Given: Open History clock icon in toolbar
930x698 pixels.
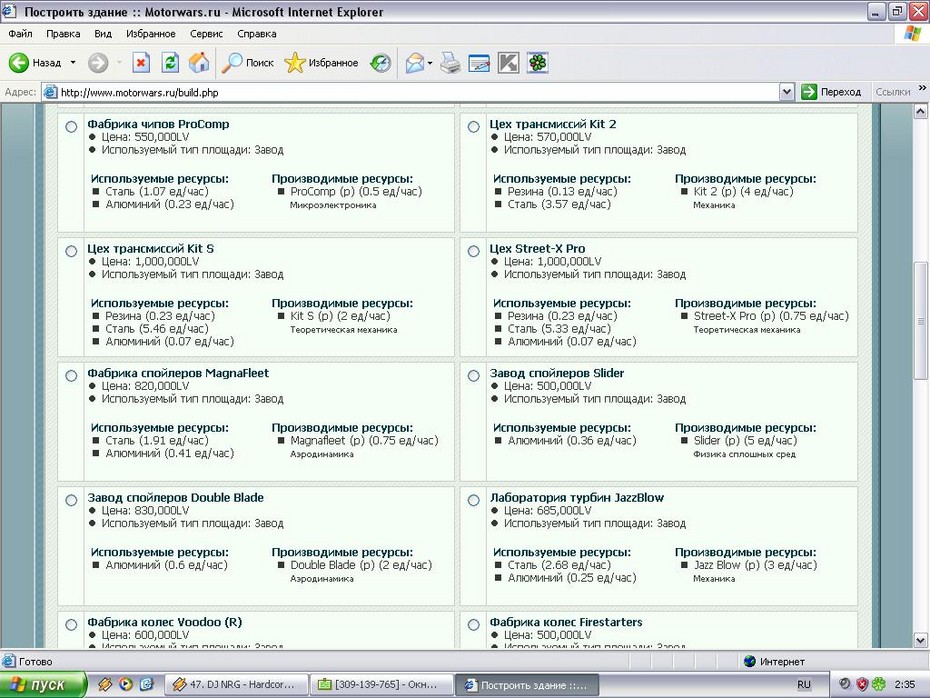Looking at the screenshot, I should (380, 62).
